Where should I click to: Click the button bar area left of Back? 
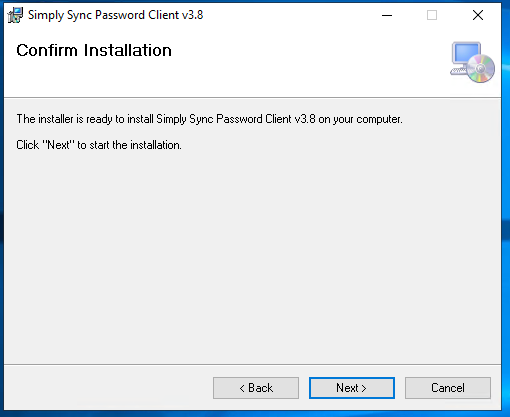(x=107, y=388)
